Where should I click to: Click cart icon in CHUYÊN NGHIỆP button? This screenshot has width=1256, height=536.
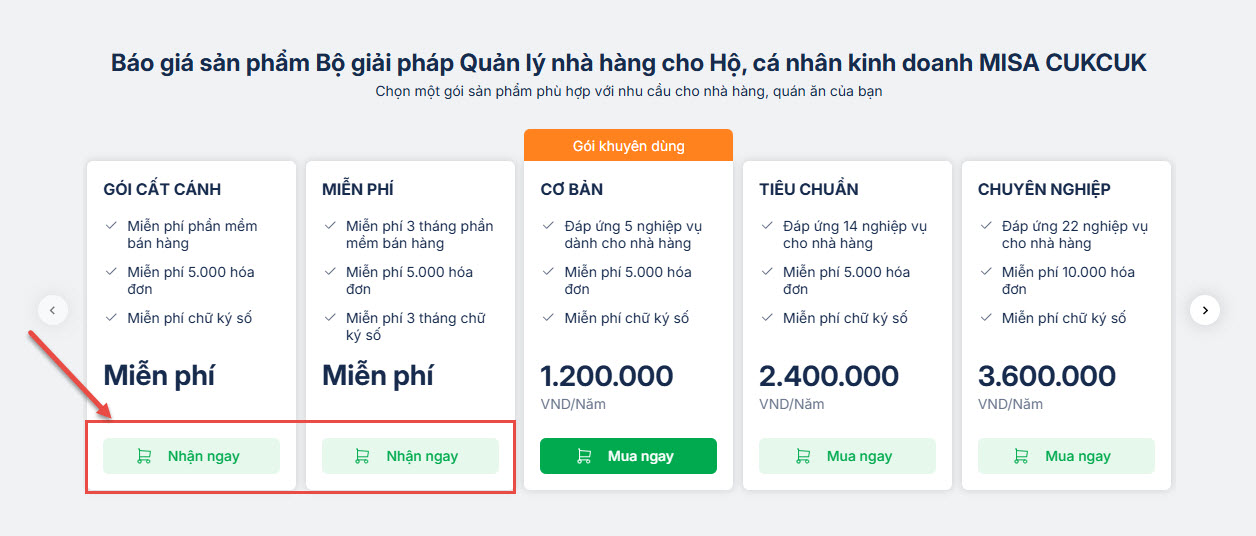tap(1020, 456)
